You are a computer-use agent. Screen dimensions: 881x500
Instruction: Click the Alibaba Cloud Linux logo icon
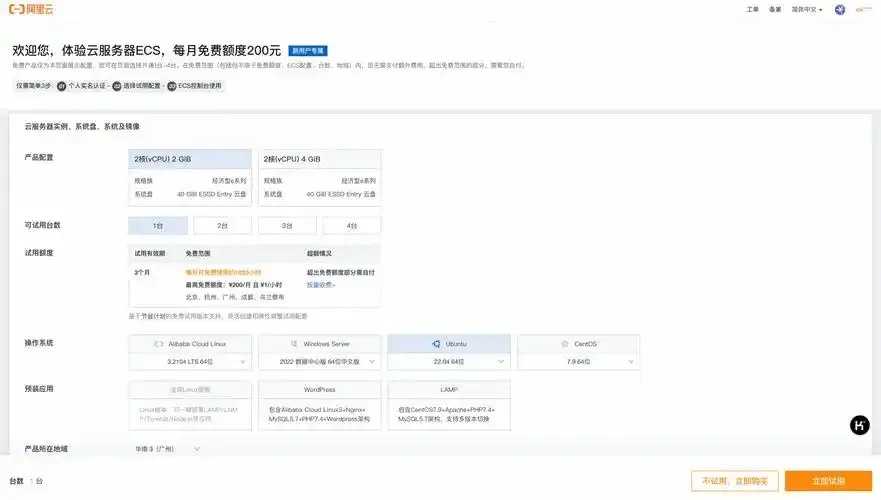click(158, 344)
